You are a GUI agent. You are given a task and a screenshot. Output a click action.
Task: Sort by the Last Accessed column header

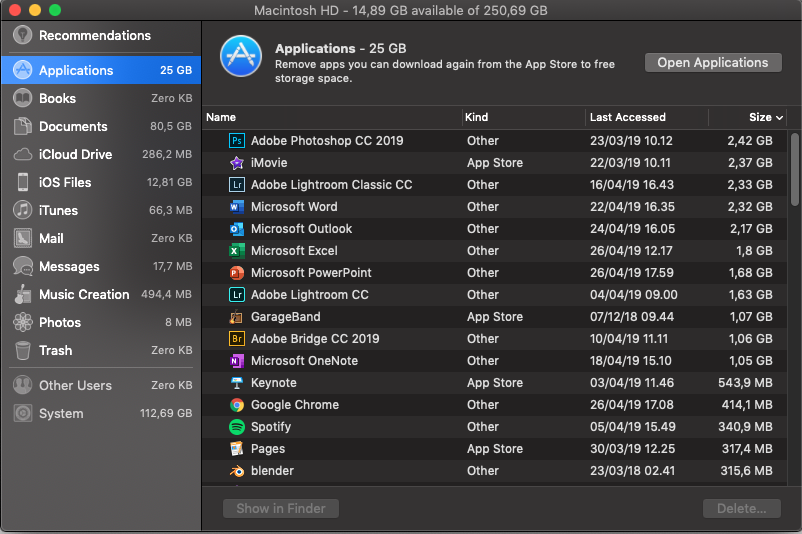click(x=628, y=118)
